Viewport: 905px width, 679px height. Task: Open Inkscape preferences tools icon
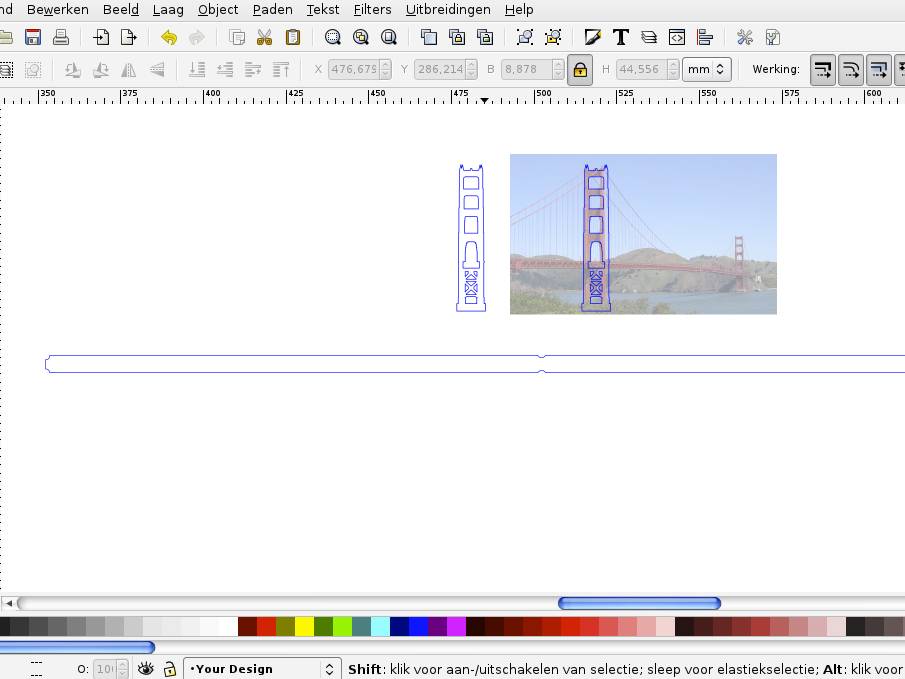745,38
